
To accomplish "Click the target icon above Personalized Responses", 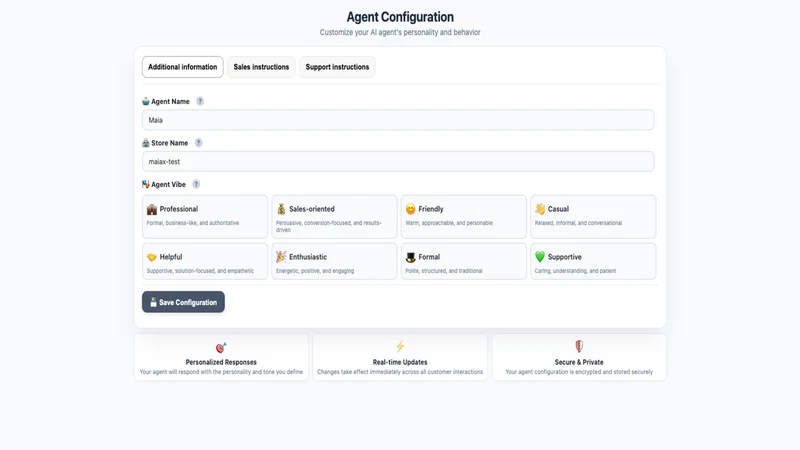I will click(221, 347).
